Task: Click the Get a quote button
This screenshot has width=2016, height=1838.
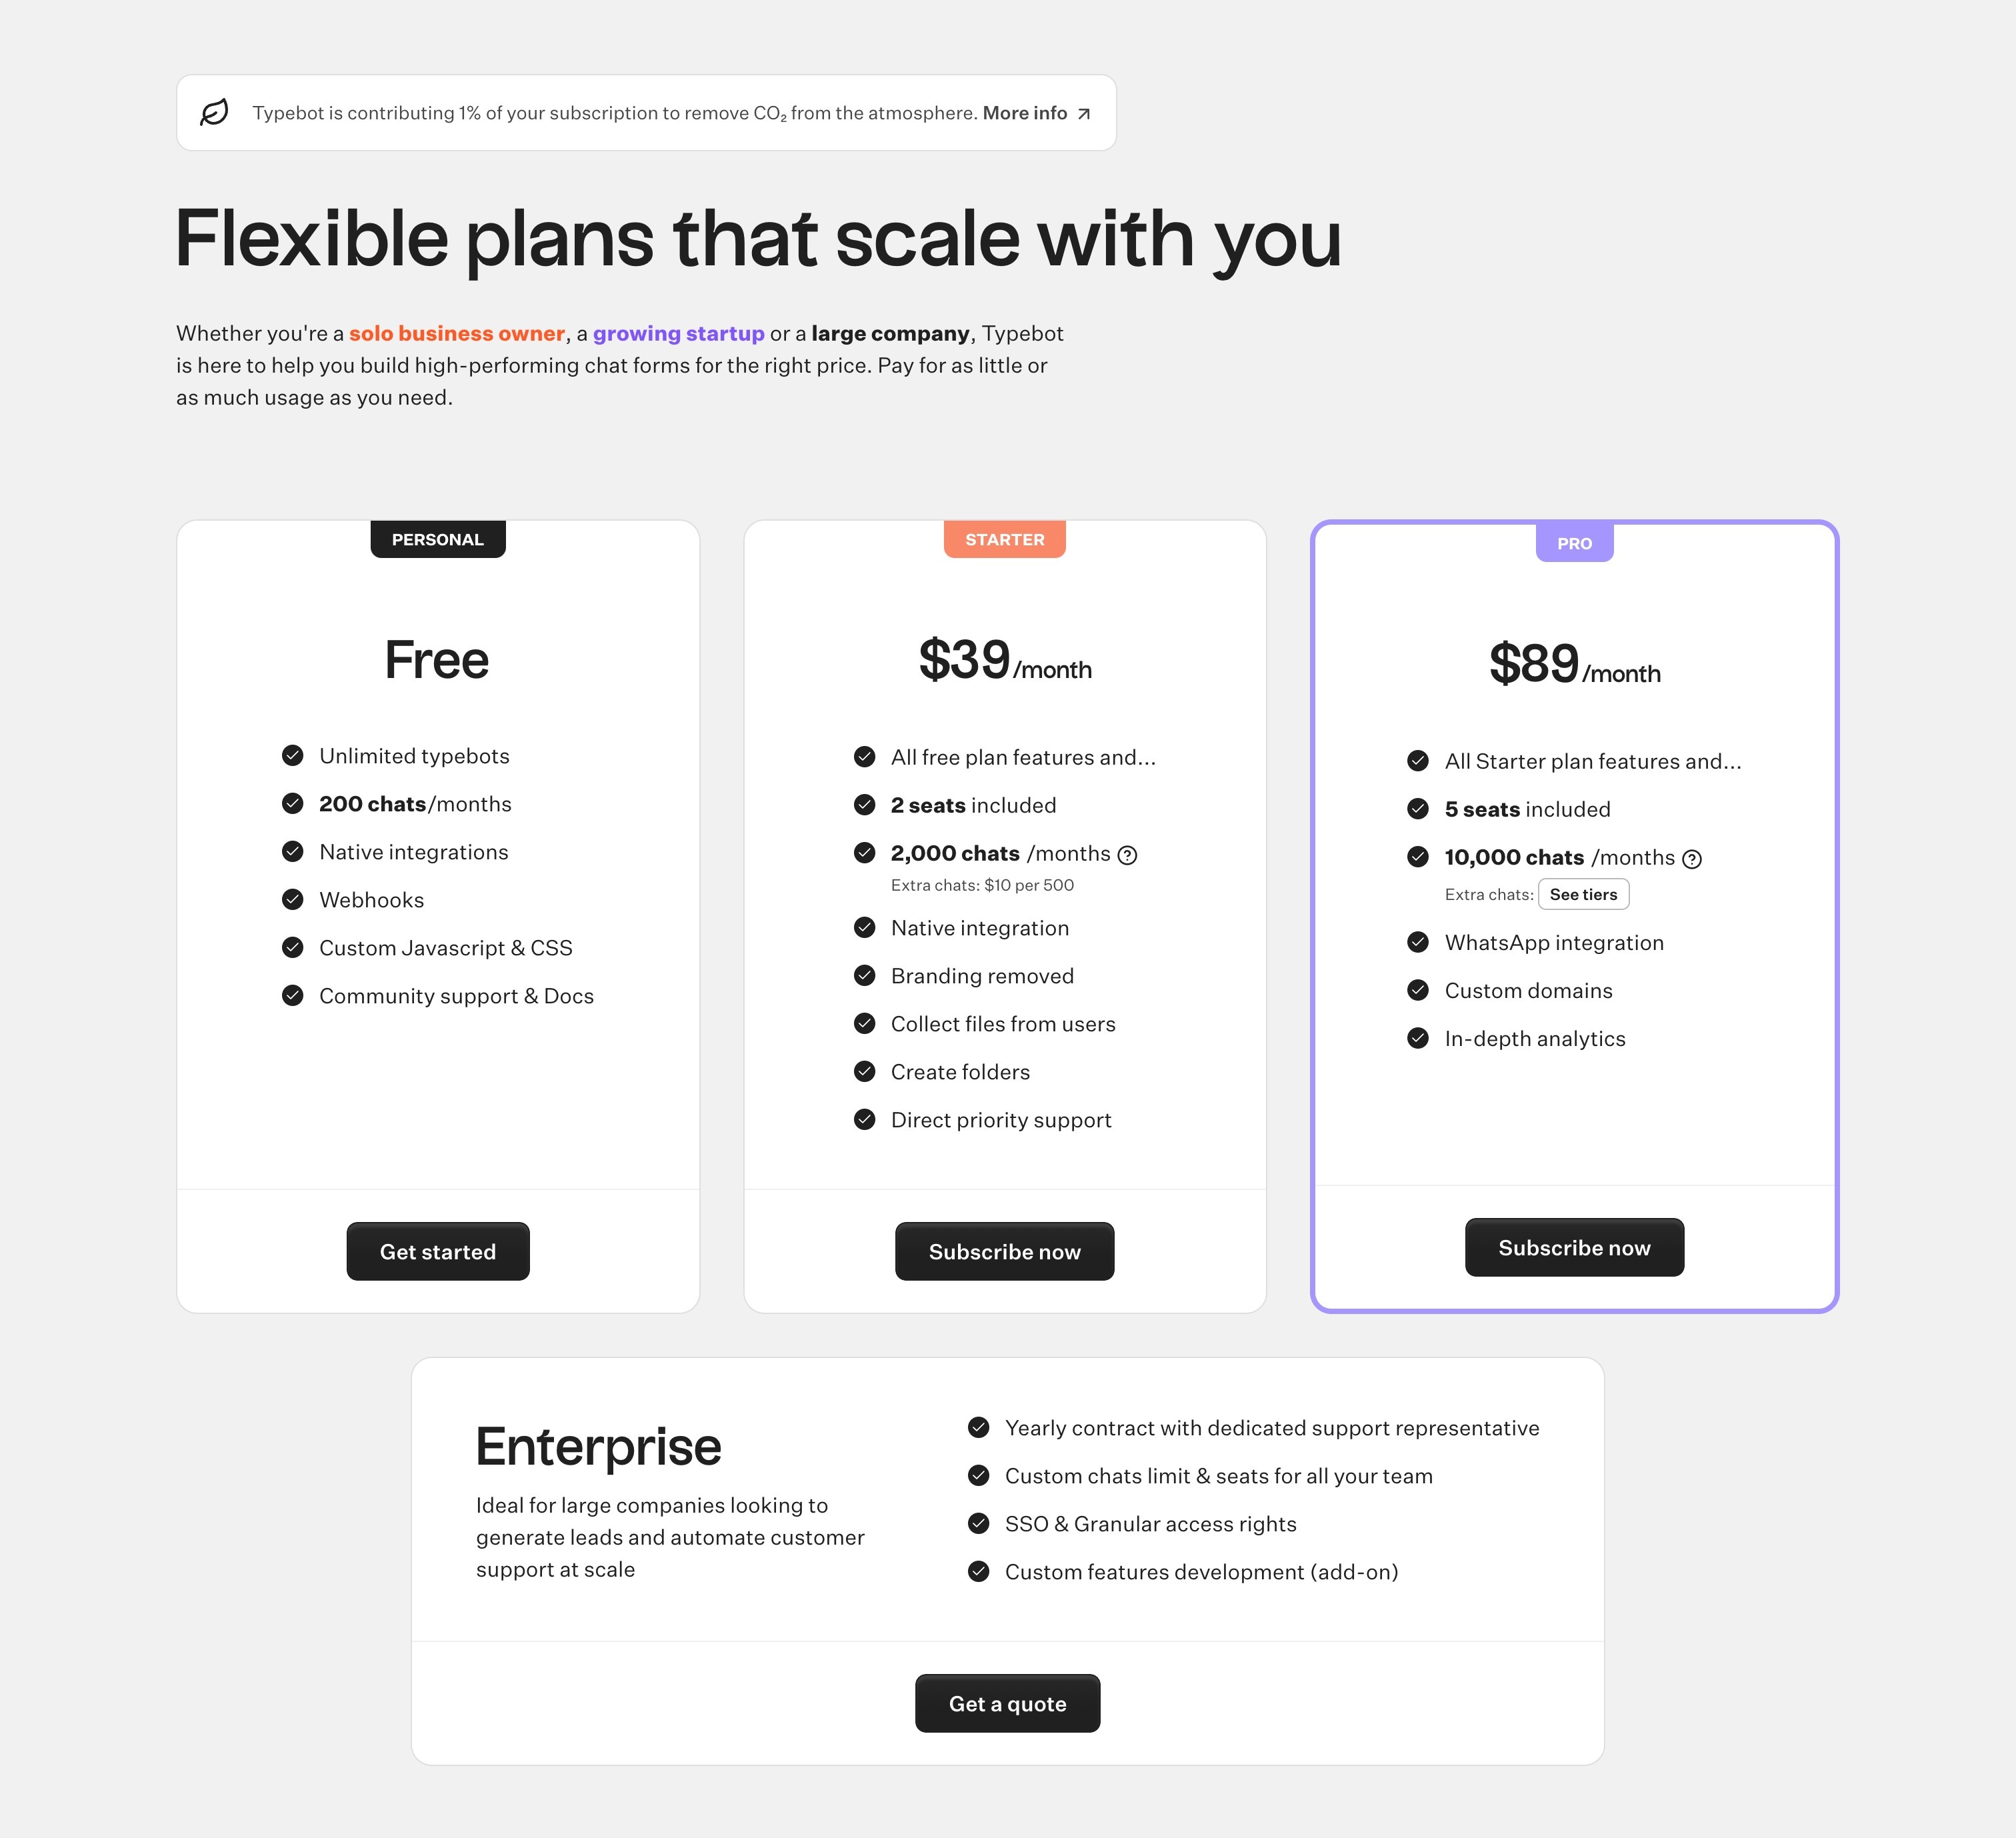Action: pyautogui.click(x=1007, y=1703)
